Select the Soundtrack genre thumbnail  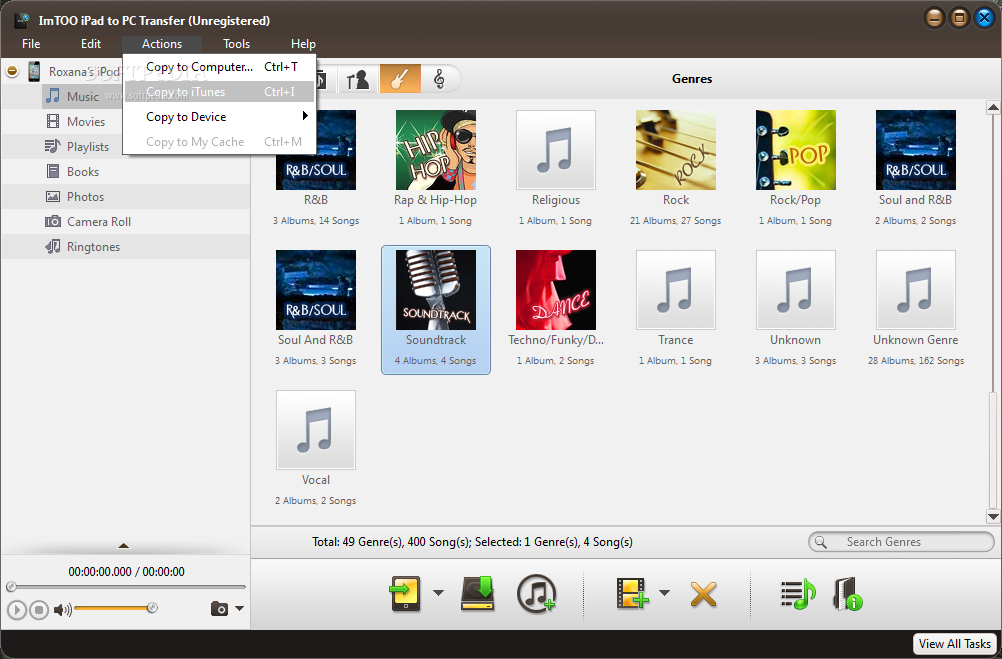[x=435, y=290]
